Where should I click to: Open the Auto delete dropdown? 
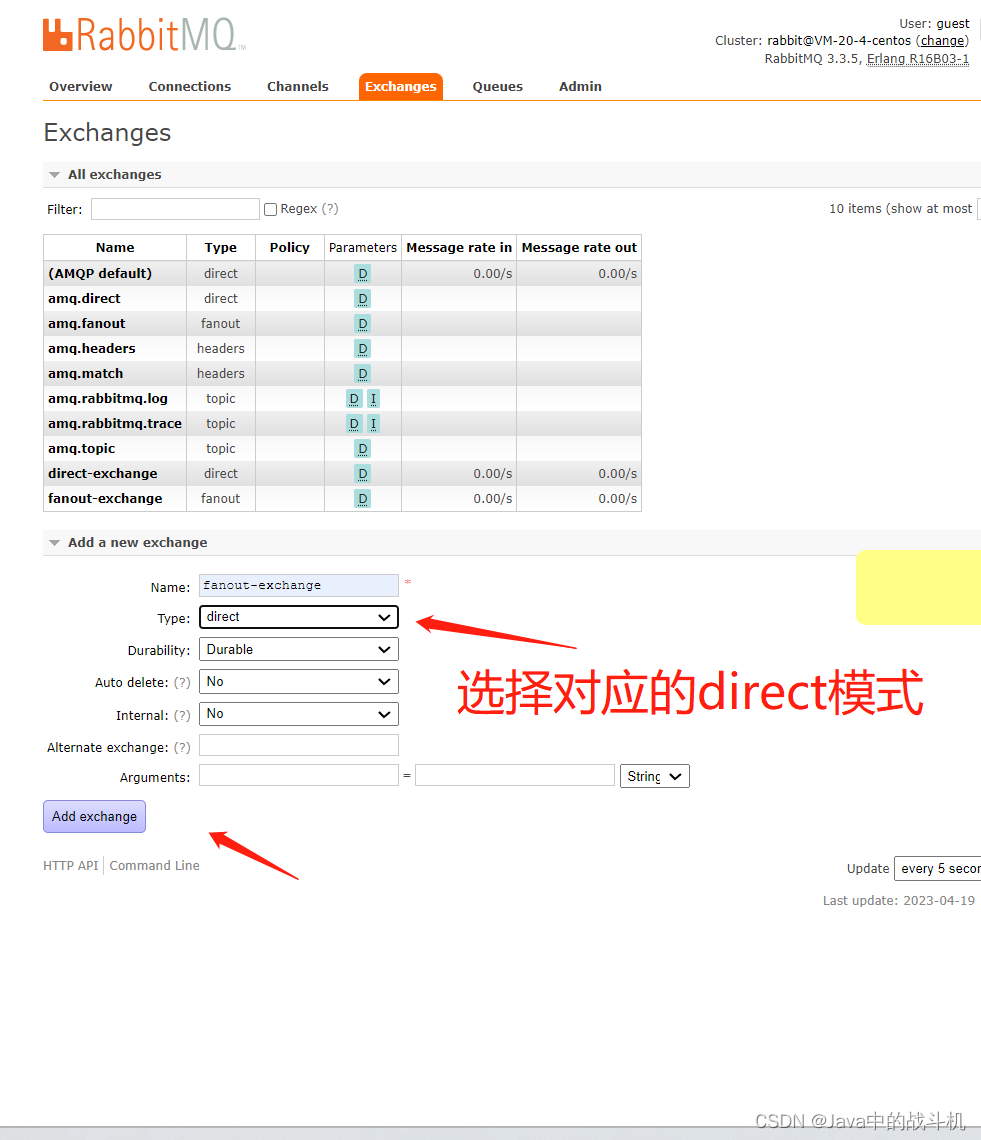point(299,681)
